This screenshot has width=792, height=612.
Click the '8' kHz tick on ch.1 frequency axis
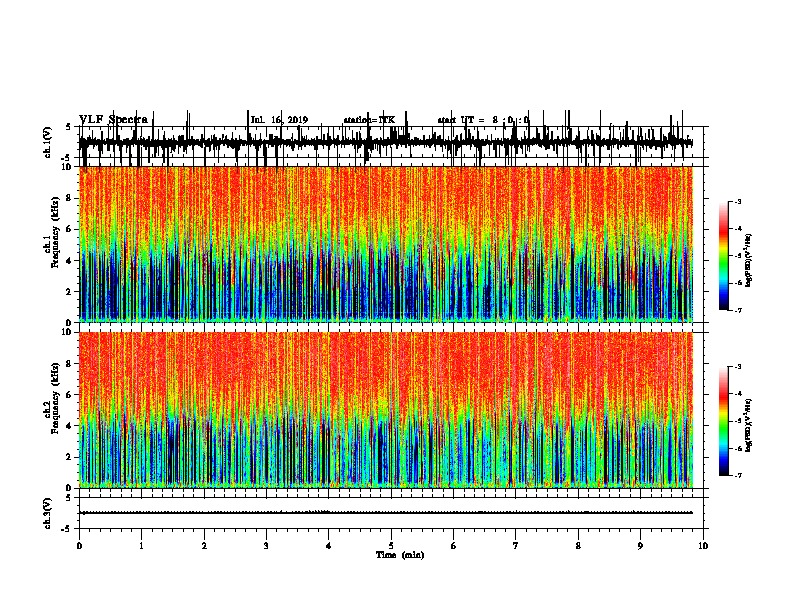[x=69, y=198]
